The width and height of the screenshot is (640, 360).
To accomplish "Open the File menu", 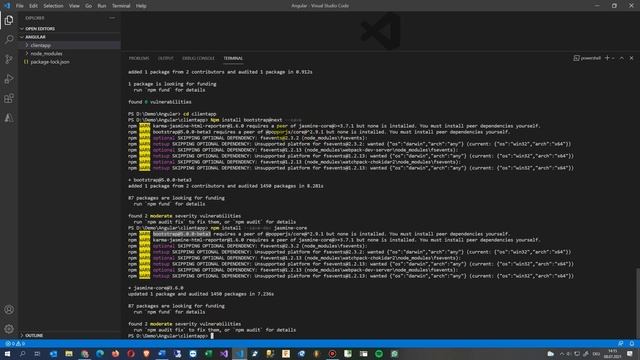I will coord(20,6).
